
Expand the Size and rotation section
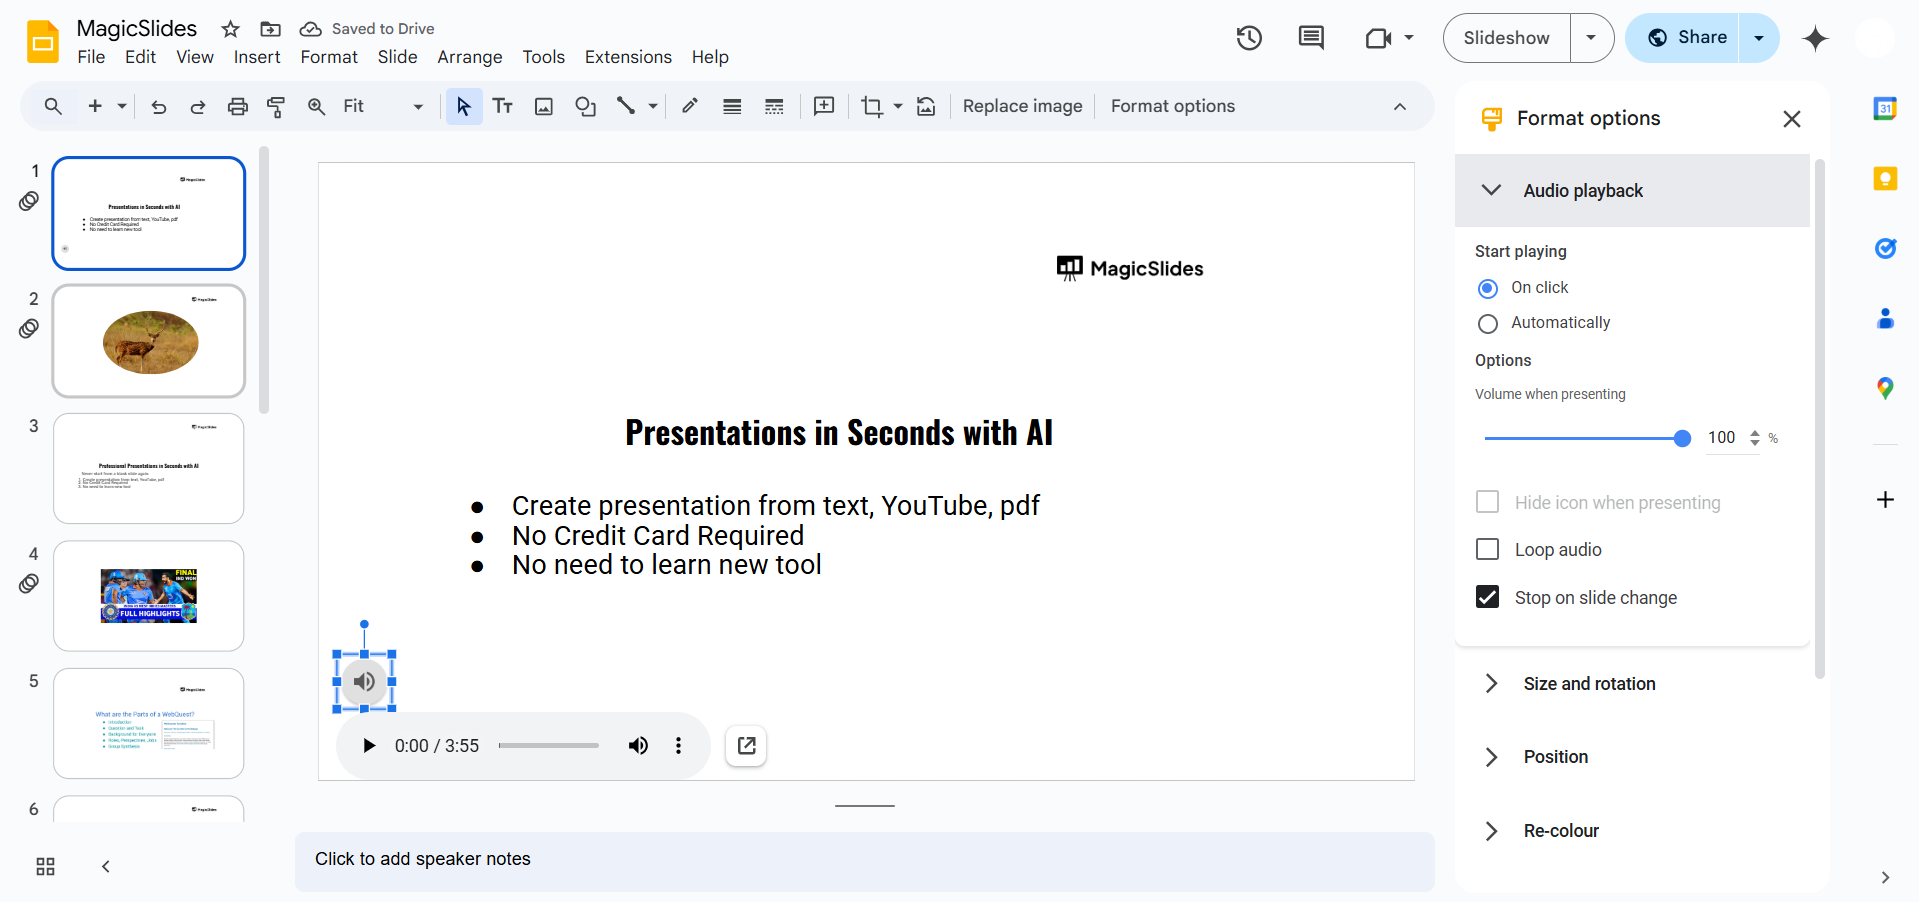tap(1589, 684)
